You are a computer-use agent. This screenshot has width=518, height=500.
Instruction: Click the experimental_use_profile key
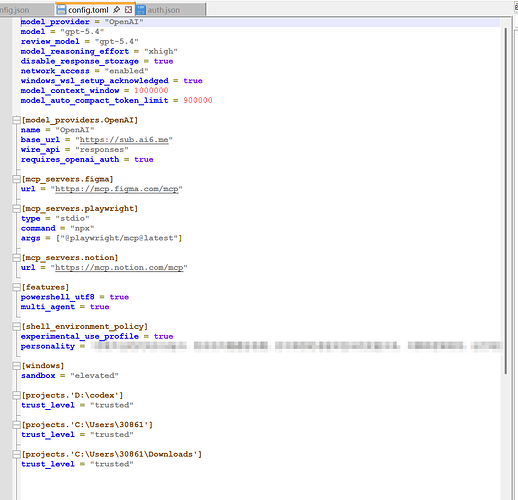click(80, 336)
